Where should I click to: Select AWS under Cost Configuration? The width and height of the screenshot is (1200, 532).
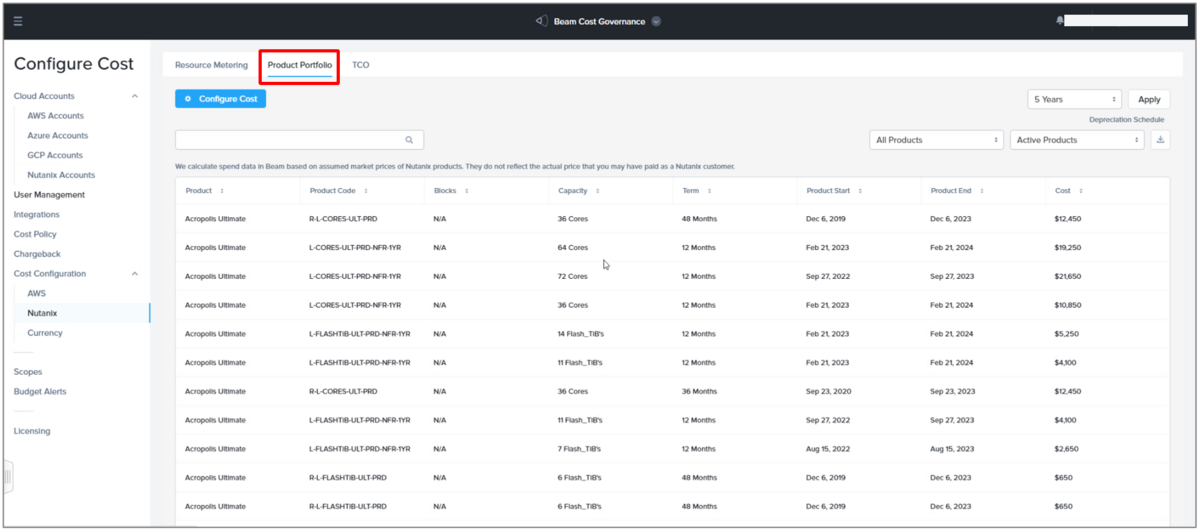[x=36, y=294]
